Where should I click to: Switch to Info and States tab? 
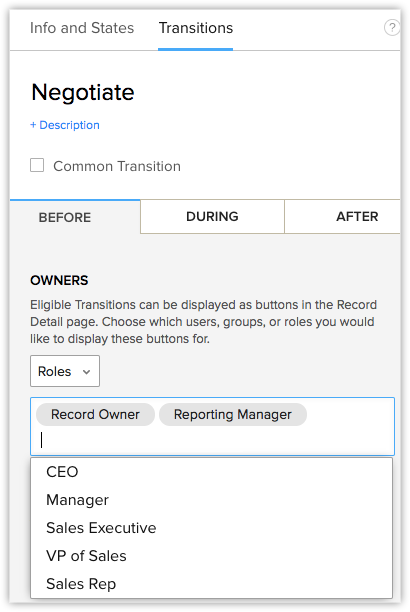coord(82,28)
